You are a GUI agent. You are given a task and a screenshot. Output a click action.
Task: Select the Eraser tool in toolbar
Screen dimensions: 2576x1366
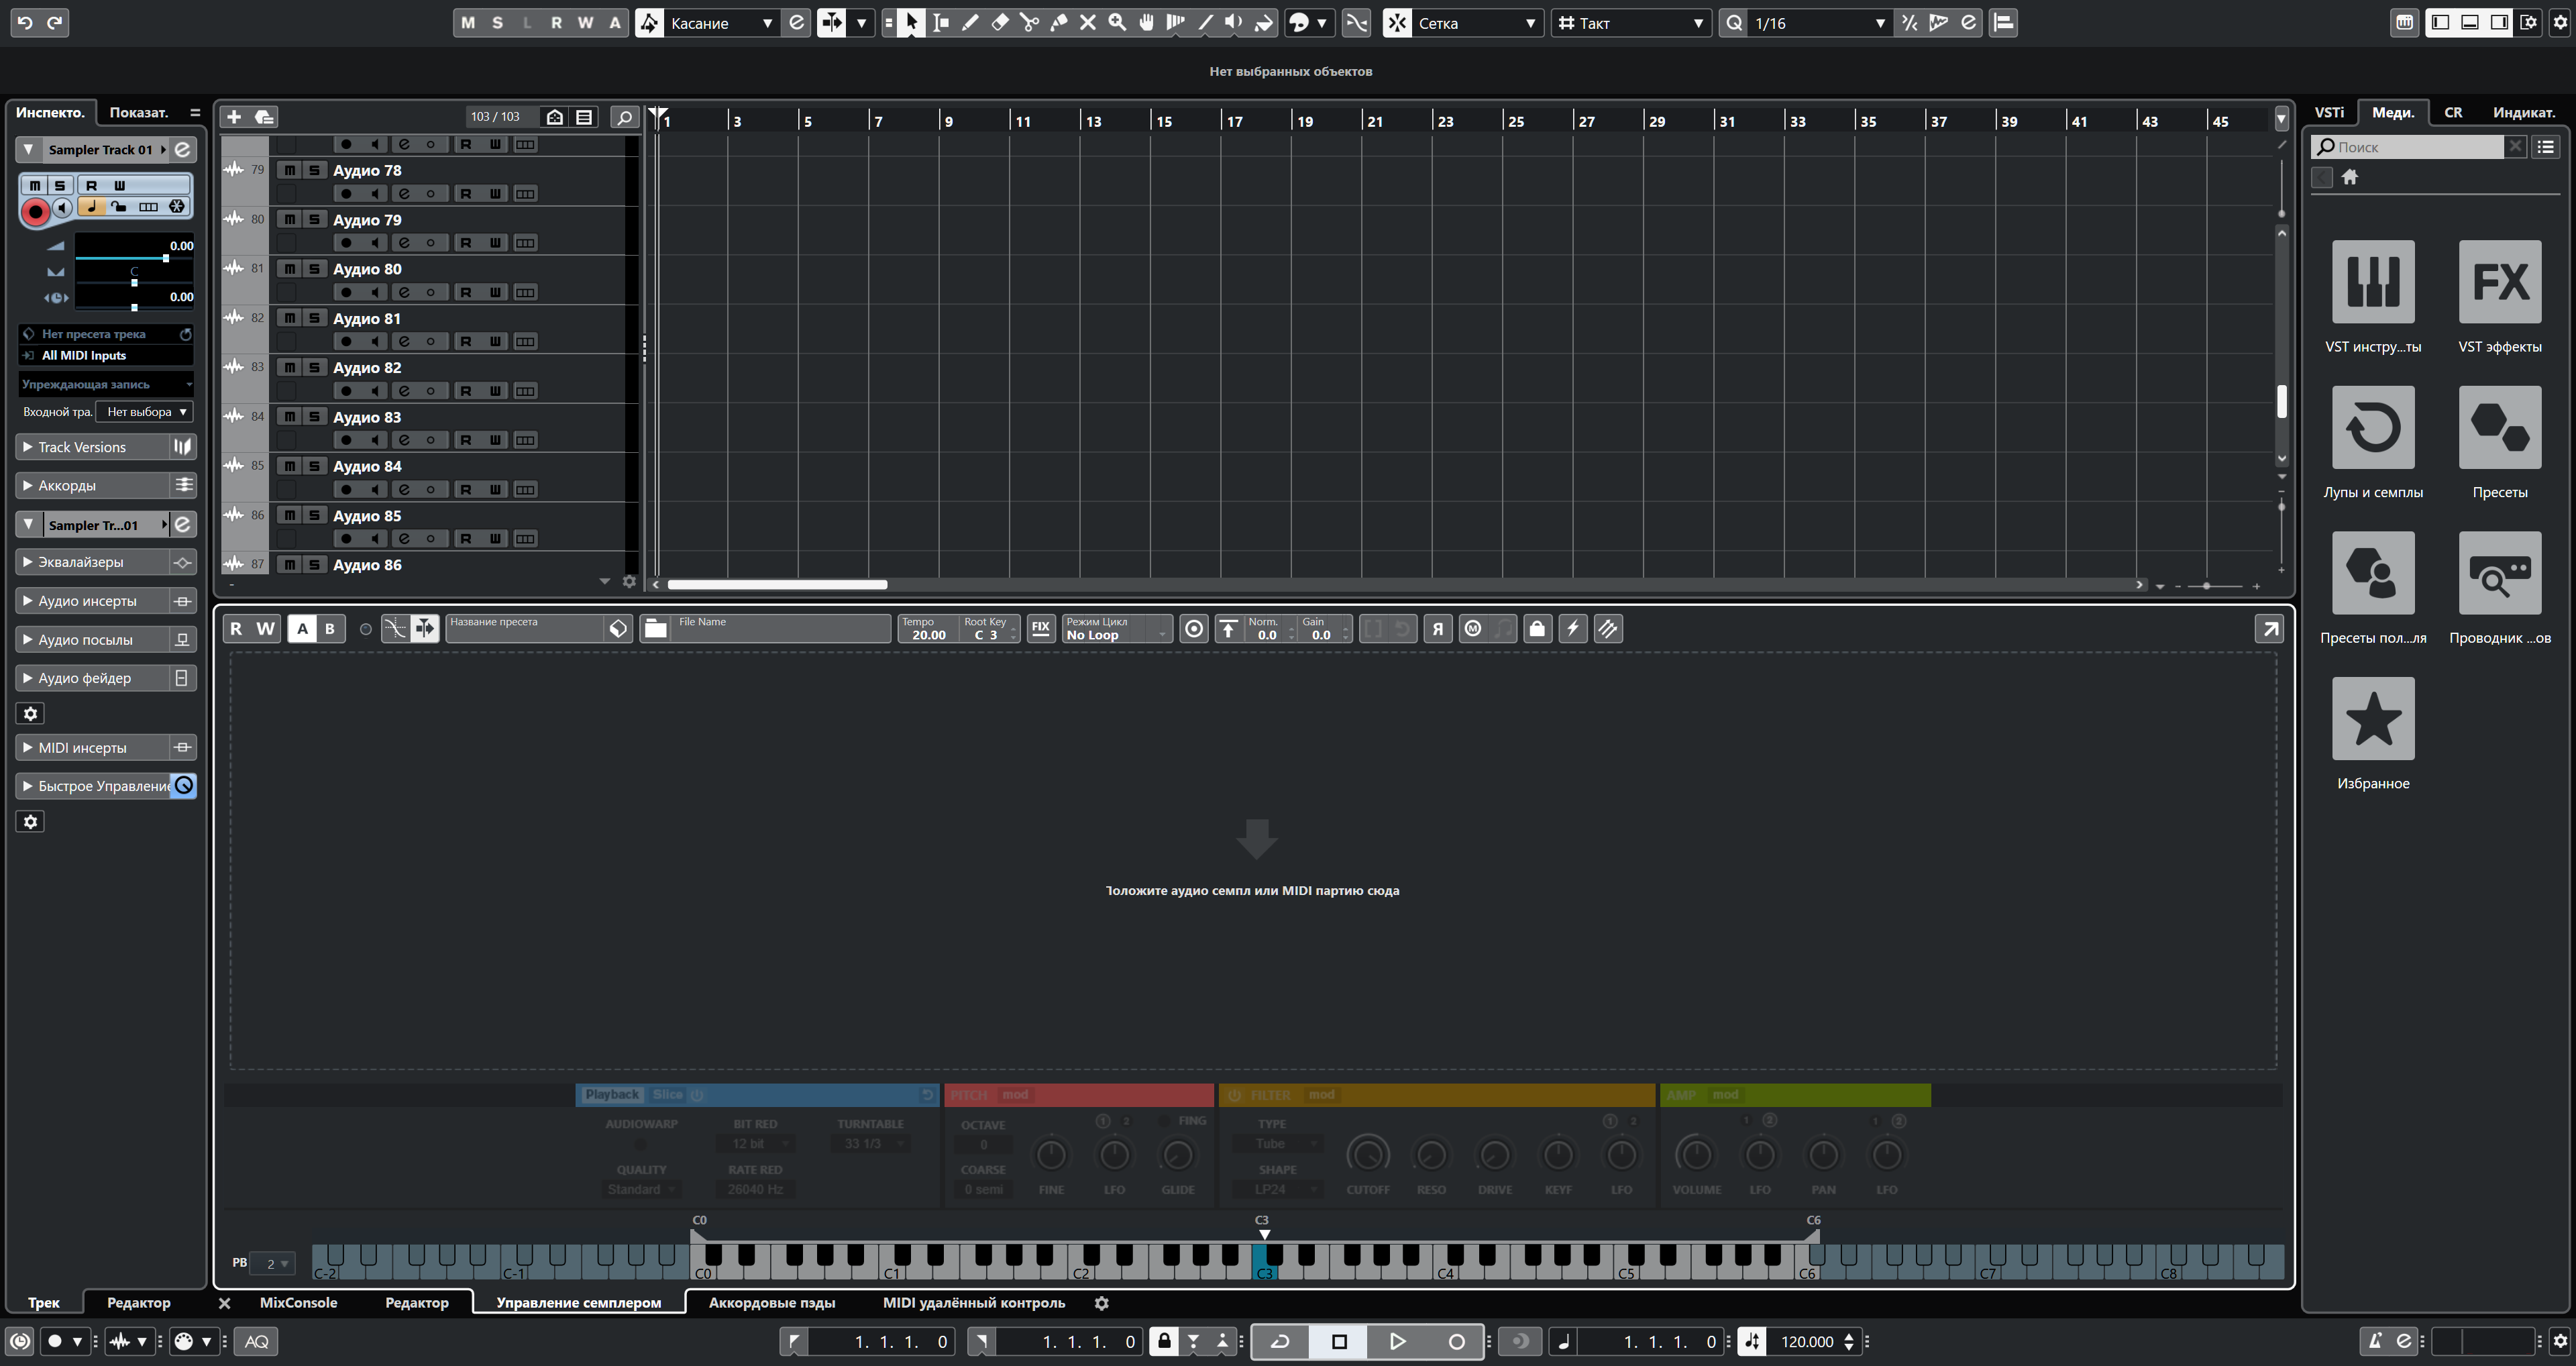tap(999, 22)
